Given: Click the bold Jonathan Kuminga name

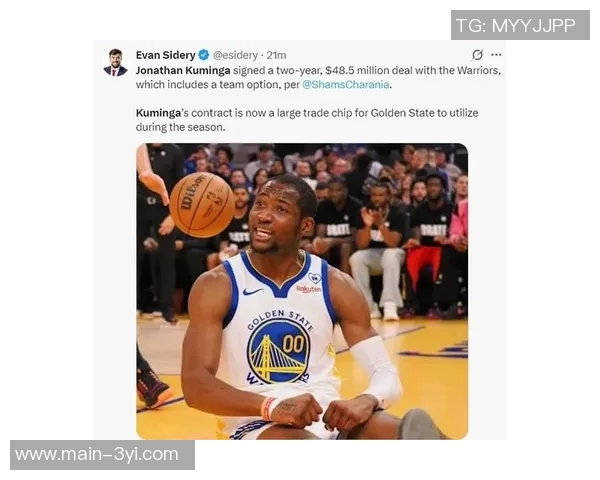Looking at the screenshot, I should click(x=183, y=70).
